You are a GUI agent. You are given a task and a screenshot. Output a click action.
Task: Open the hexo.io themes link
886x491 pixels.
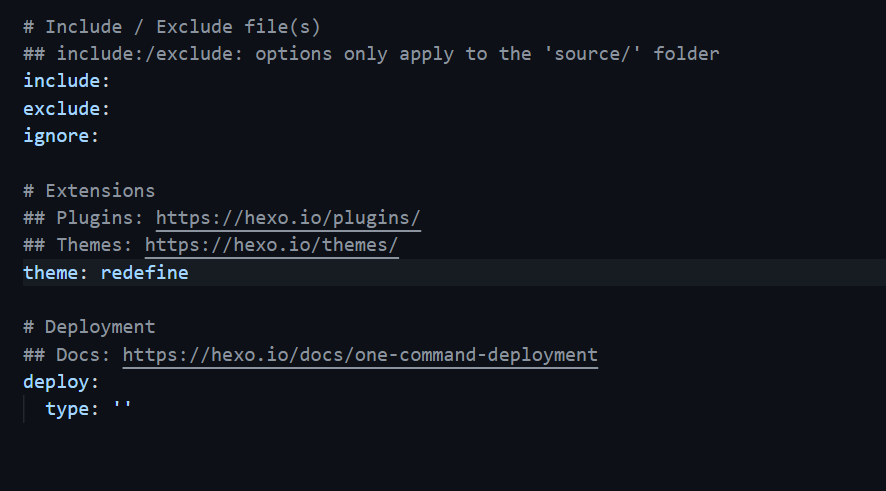click(272, 244)
